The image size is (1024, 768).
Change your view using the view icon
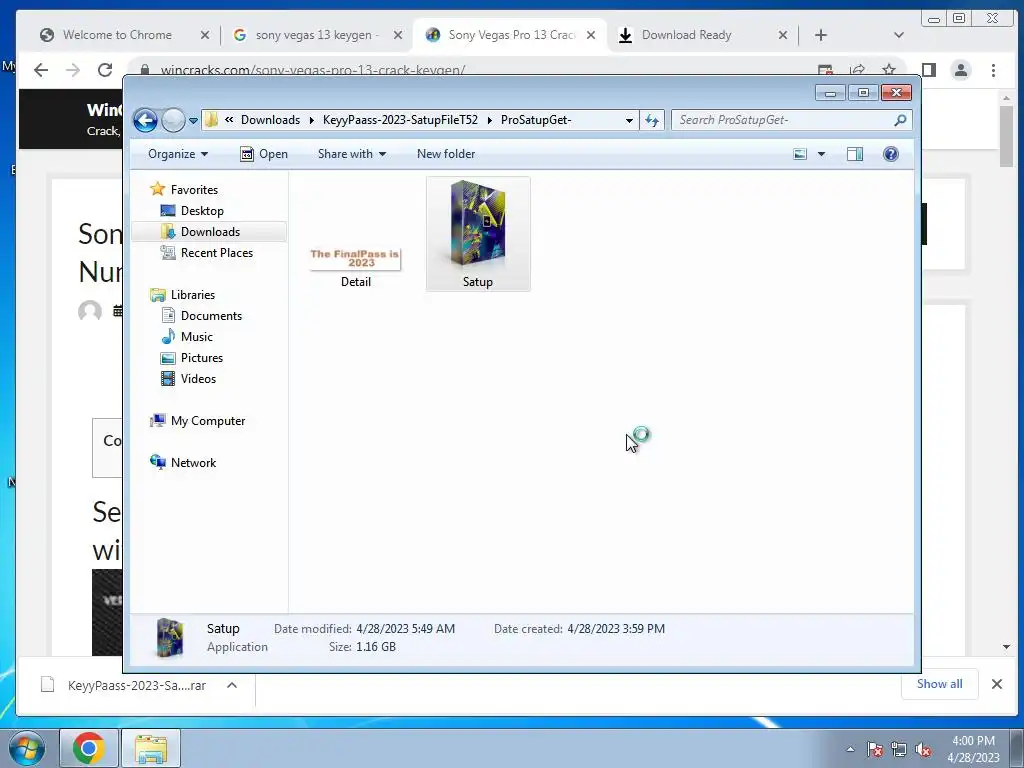tap(800, 154)
